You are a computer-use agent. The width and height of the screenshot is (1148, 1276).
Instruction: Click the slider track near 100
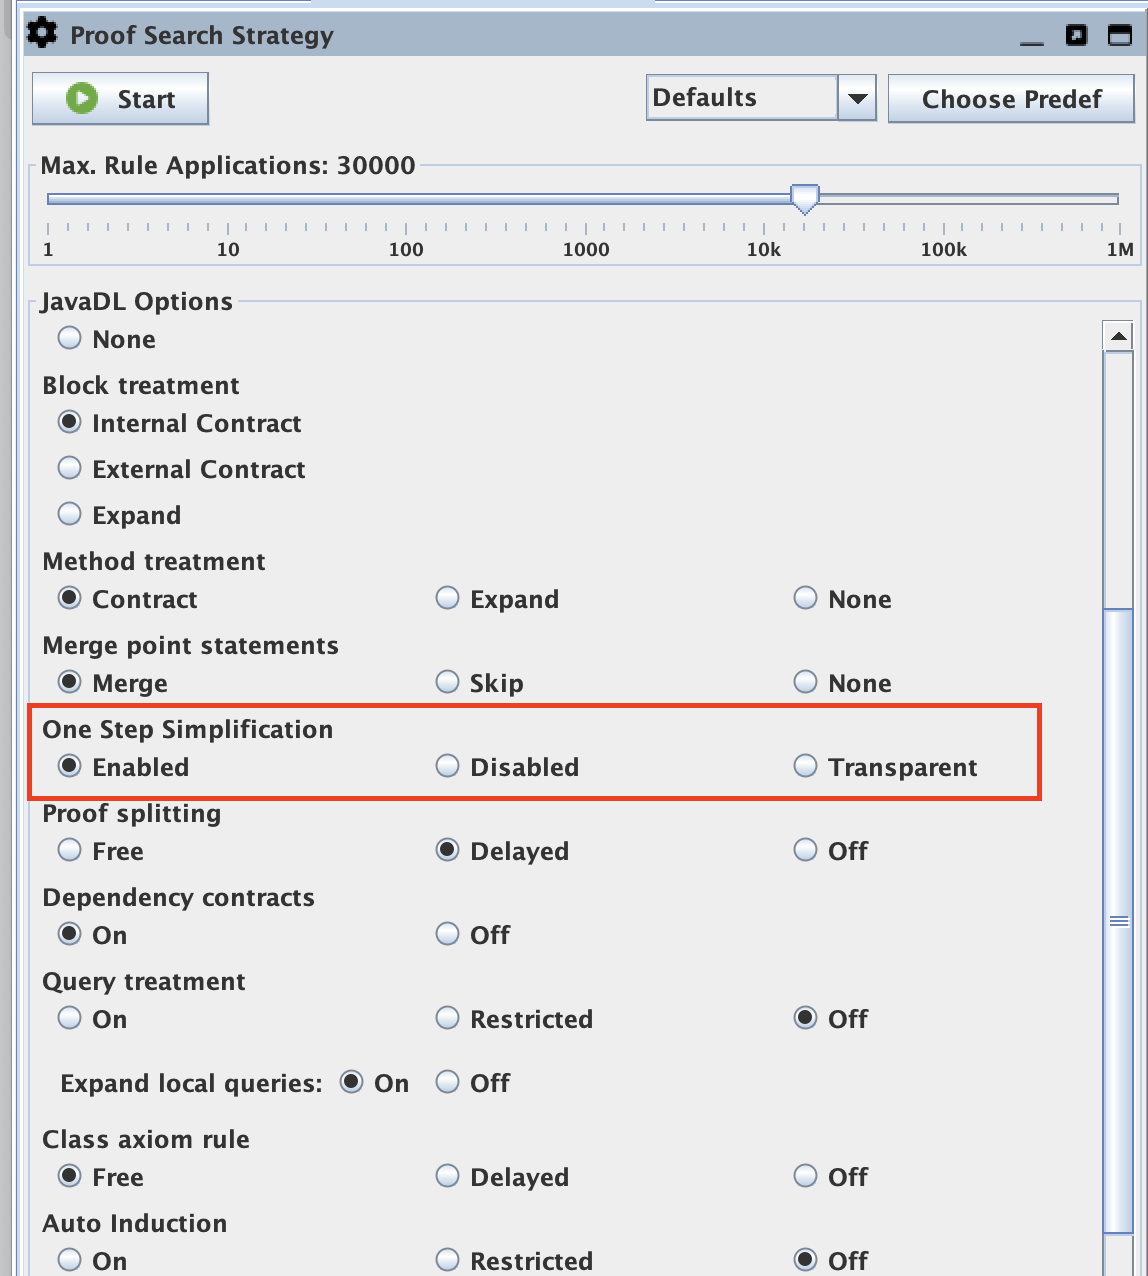pyautogui.click(x=406, y=199)
